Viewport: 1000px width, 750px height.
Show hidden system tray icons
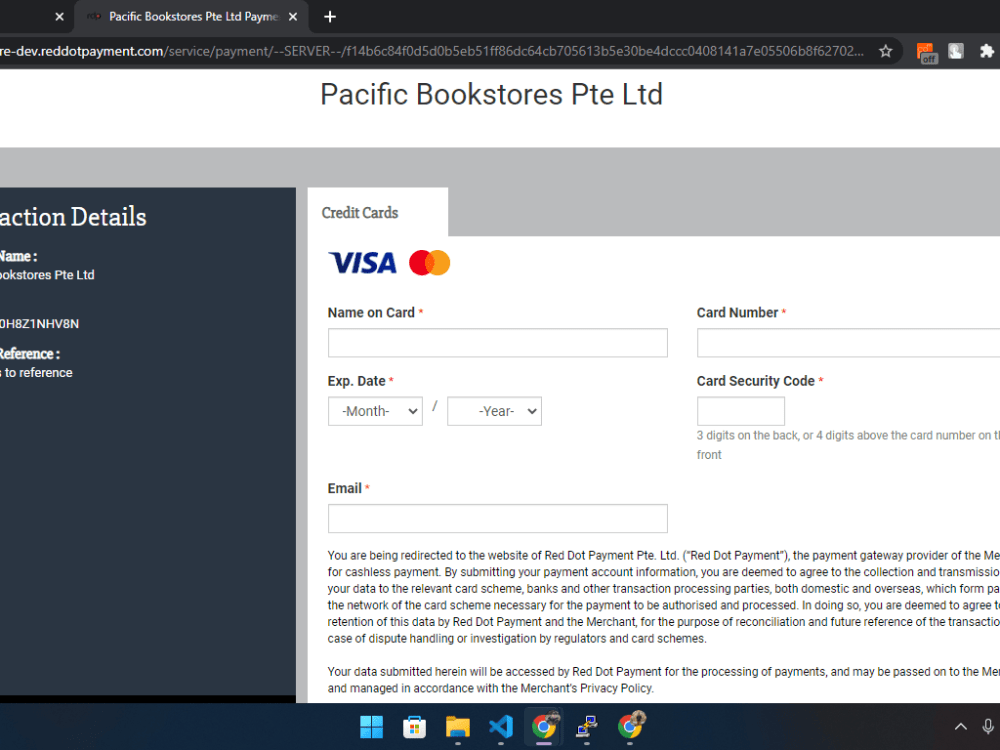tap(960, 726)
